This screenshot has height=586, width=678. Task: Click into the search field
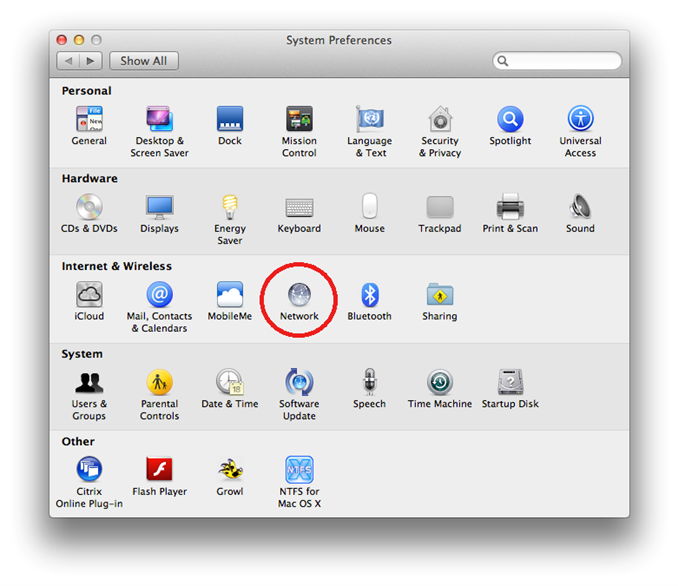562,61
